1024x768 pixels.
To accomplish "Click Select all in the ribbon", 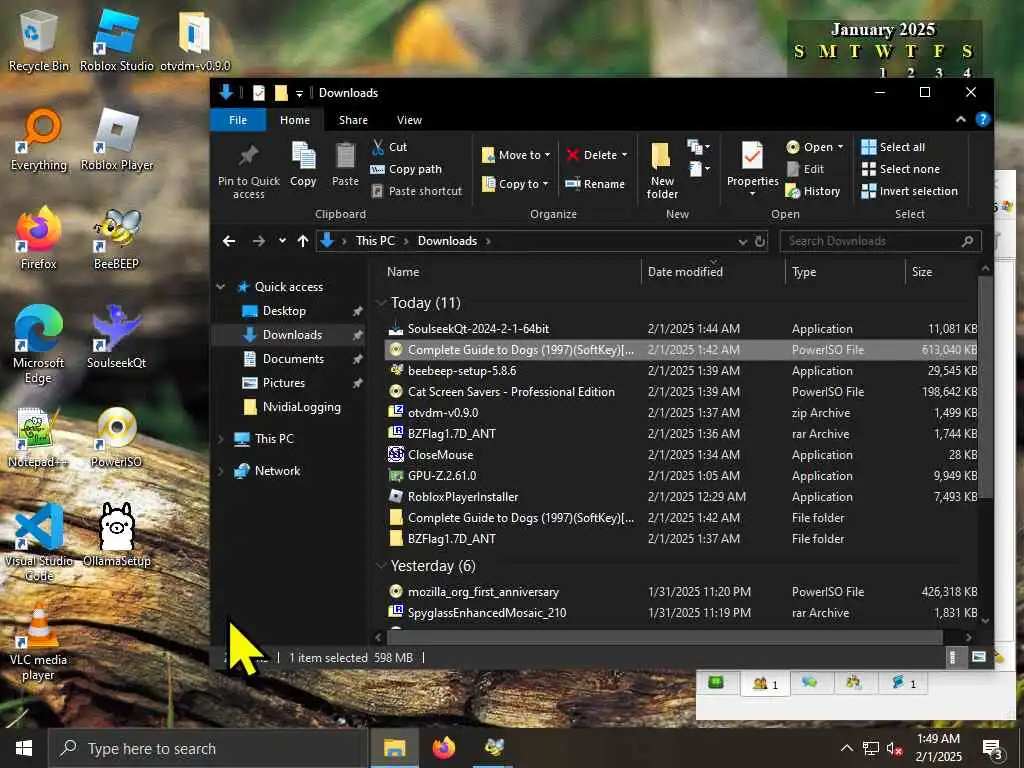I will click(893, 147).
